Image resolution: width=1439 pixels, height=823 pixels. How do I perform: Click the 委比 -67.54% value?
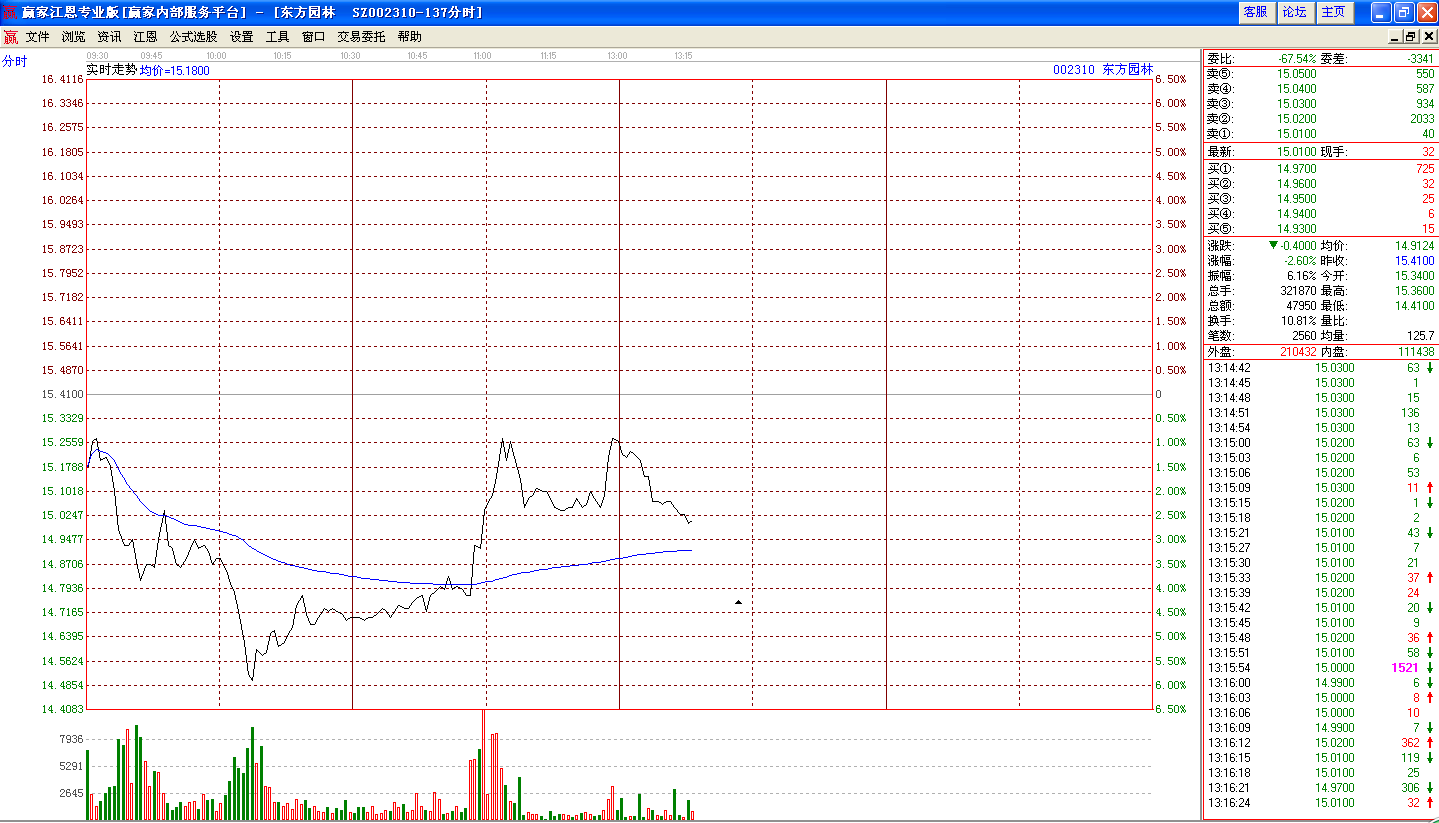pos(1297,59)
